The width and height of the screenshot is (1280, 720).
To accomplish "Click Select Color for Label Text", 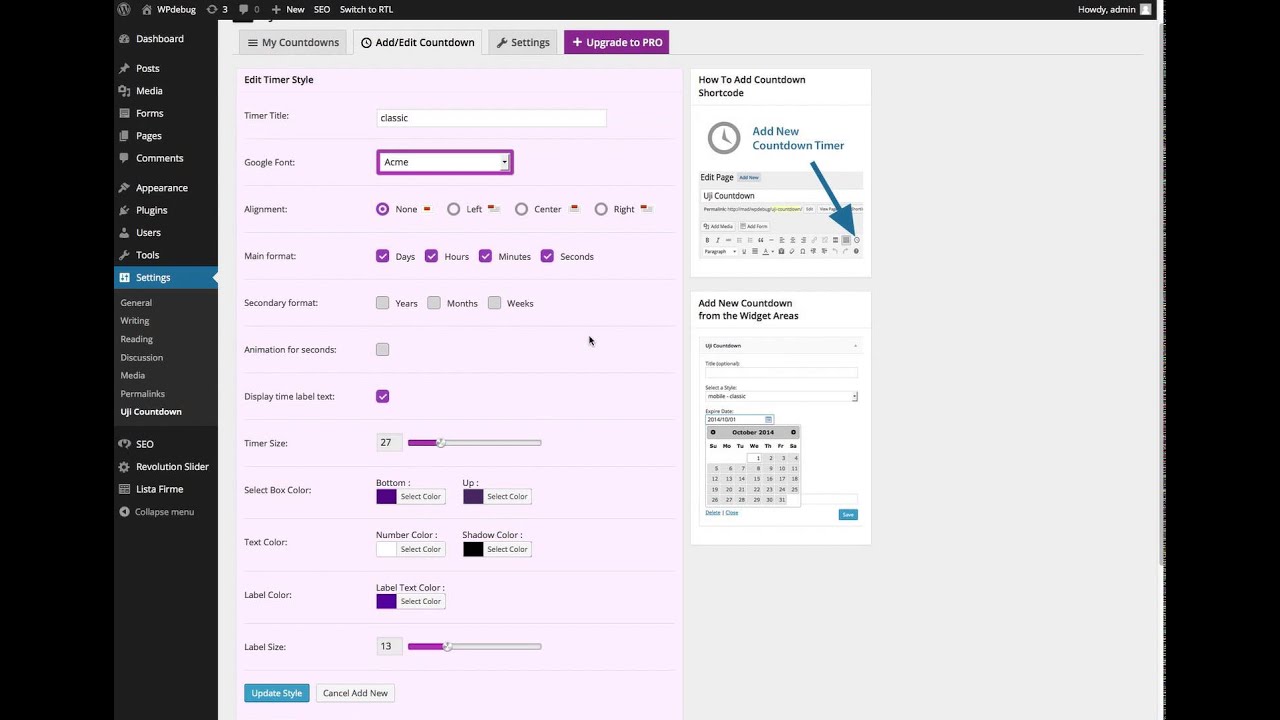I will point(421,601).
